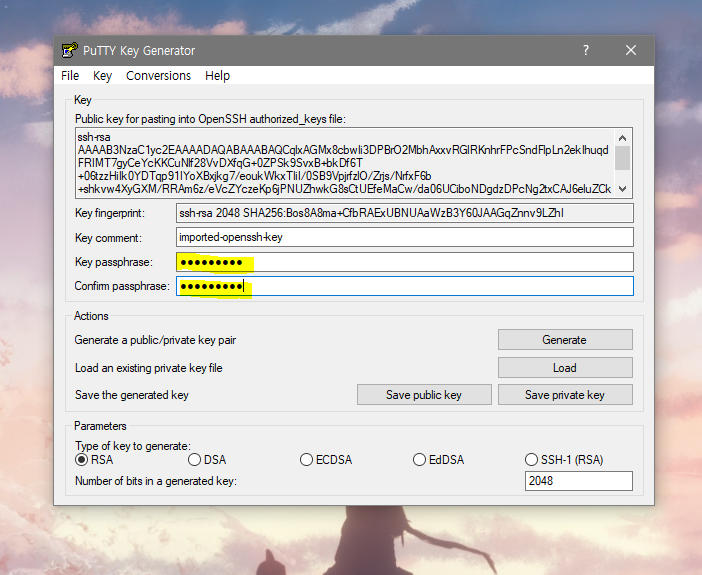Click the scroll up arrow of public key box
702x575 pixels.
click(622, 137)
